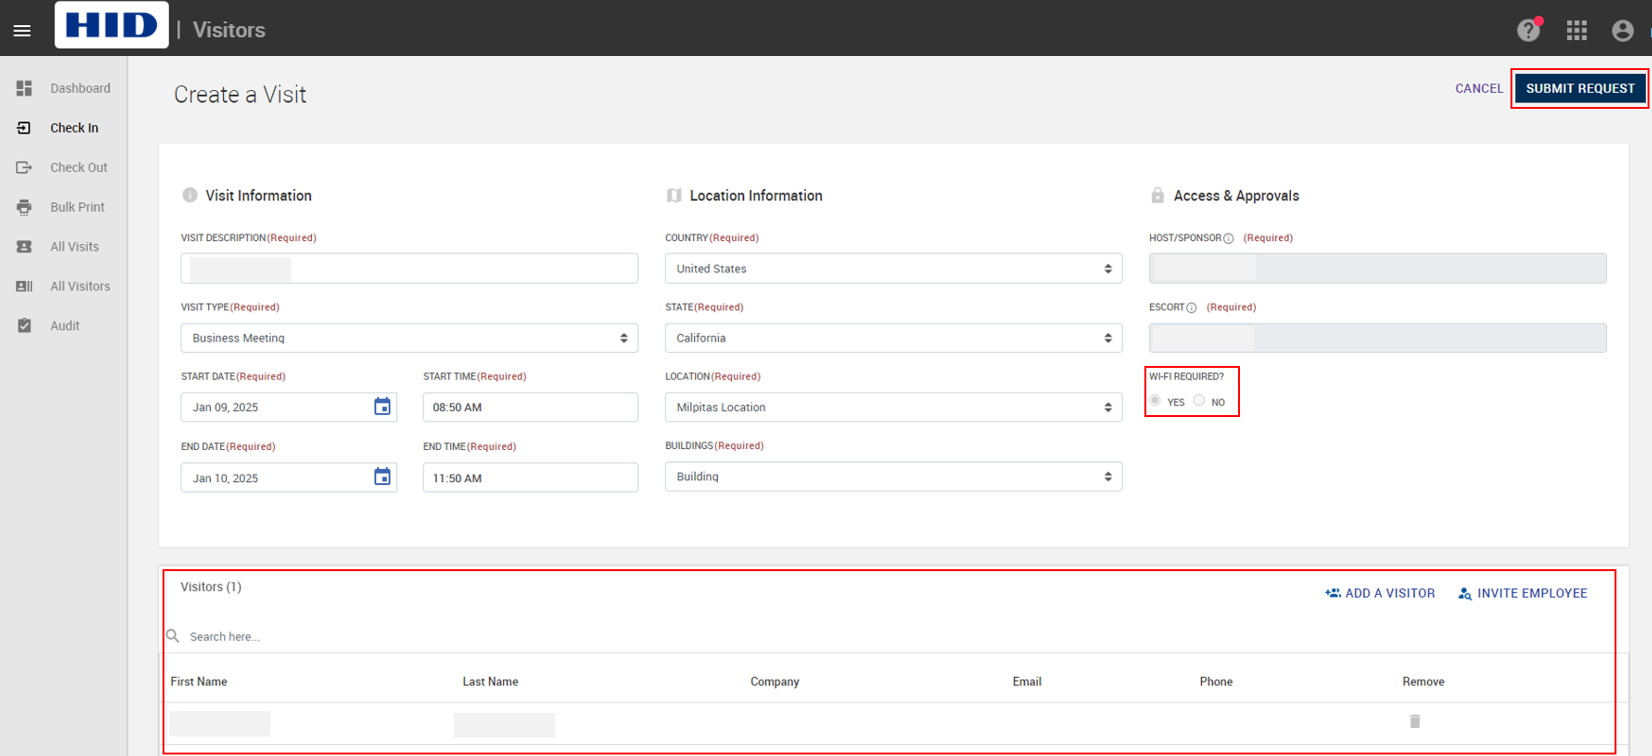The height and width of the screenshot is (756, 1652).
Task: Expand the Visit Type dropdown
Action: click(409, 338)
